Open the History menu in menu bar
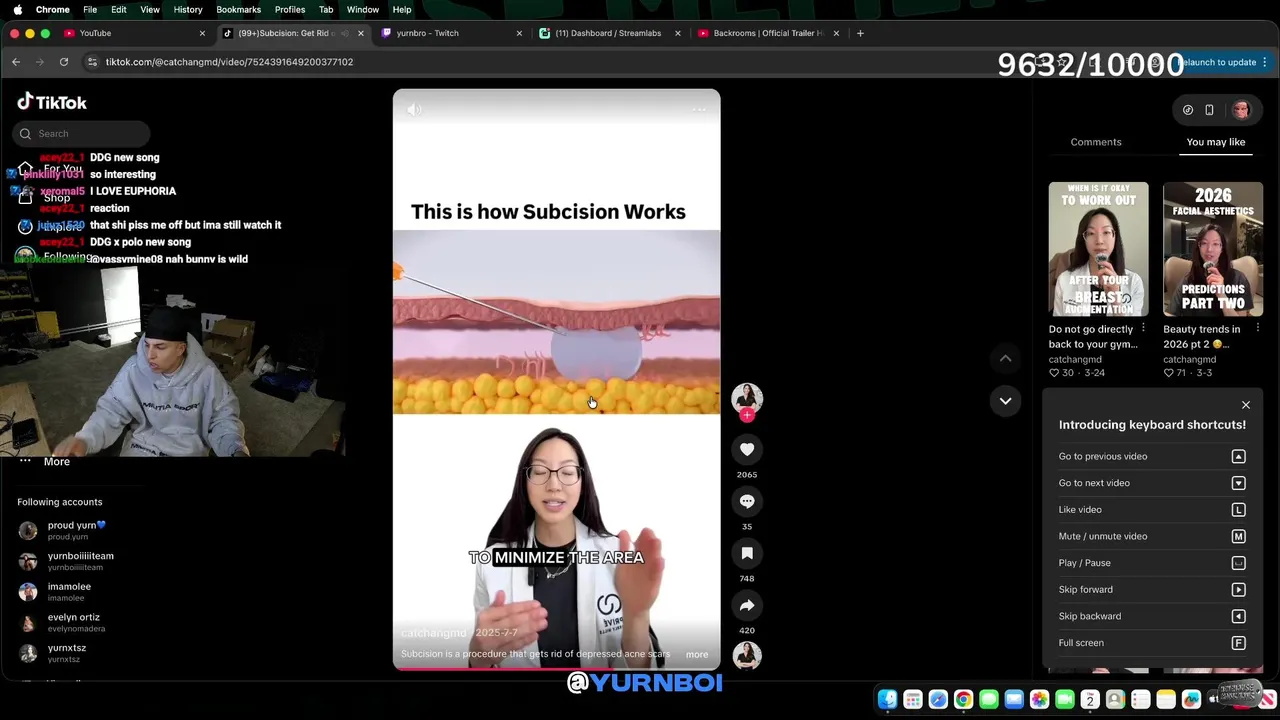Screen dimensions: 1280x720 (x=188, y=9)
